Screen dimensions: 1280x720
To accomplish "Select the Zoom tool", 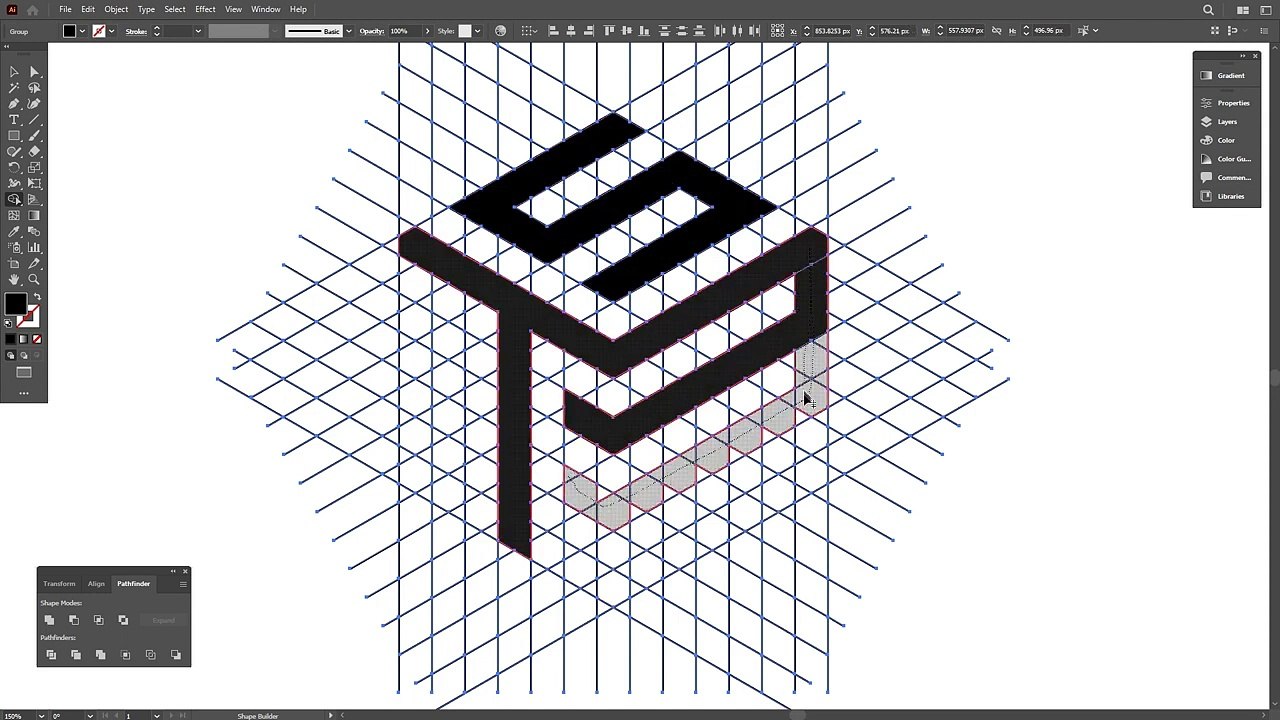I will point(34,280).
